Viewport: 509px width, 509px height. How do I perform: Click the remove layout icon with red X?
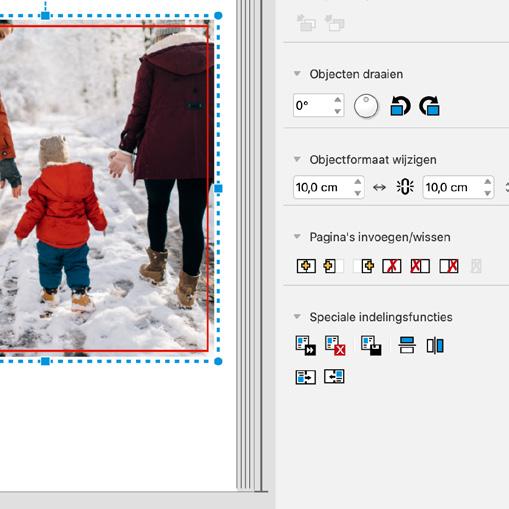[x=335, y=345]
